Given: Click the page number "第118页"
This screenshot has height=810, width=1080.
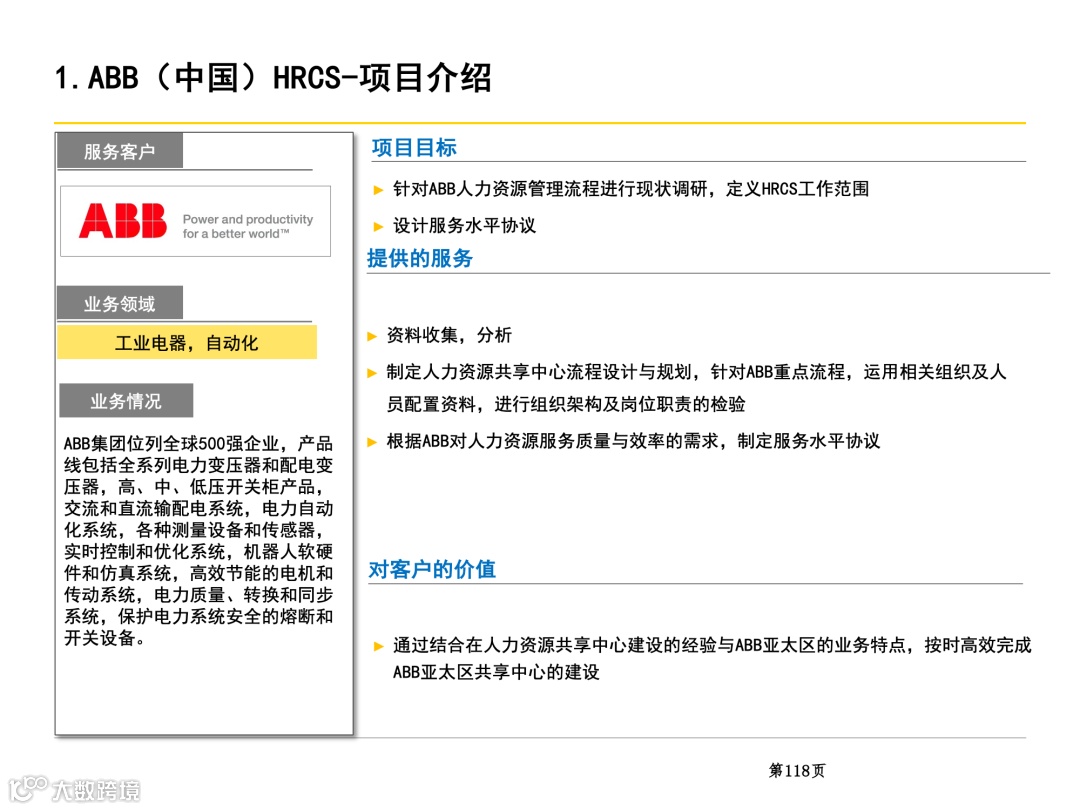Looking at the screenshot, I should [796, 771].
